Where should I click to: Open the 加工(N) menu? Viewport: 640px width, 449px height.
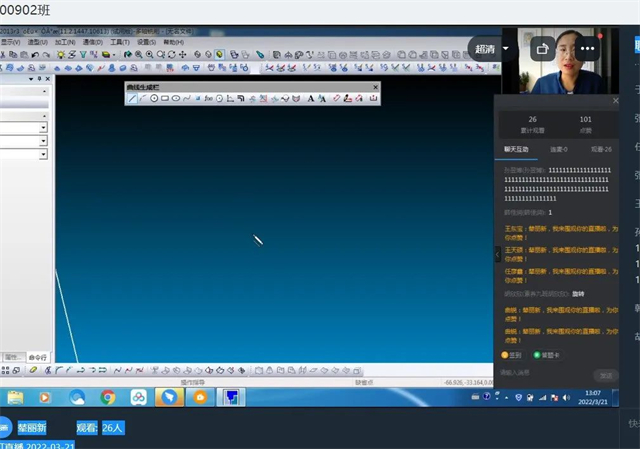pos(65,42)
